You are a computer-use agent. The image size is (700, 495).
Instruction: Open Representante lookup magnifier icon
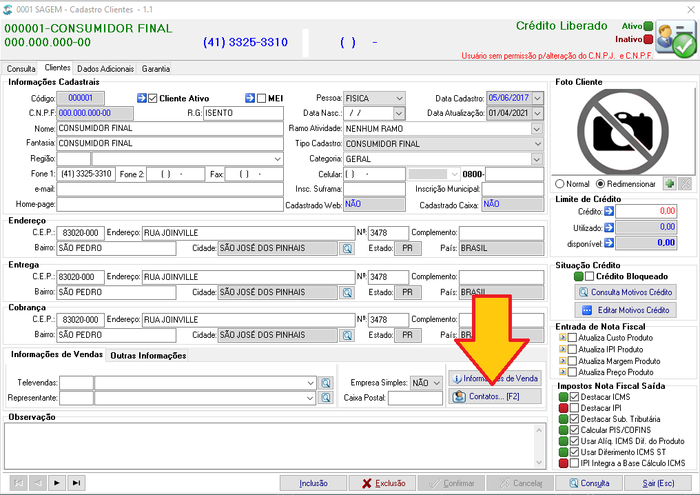click(x=326, y=398)
